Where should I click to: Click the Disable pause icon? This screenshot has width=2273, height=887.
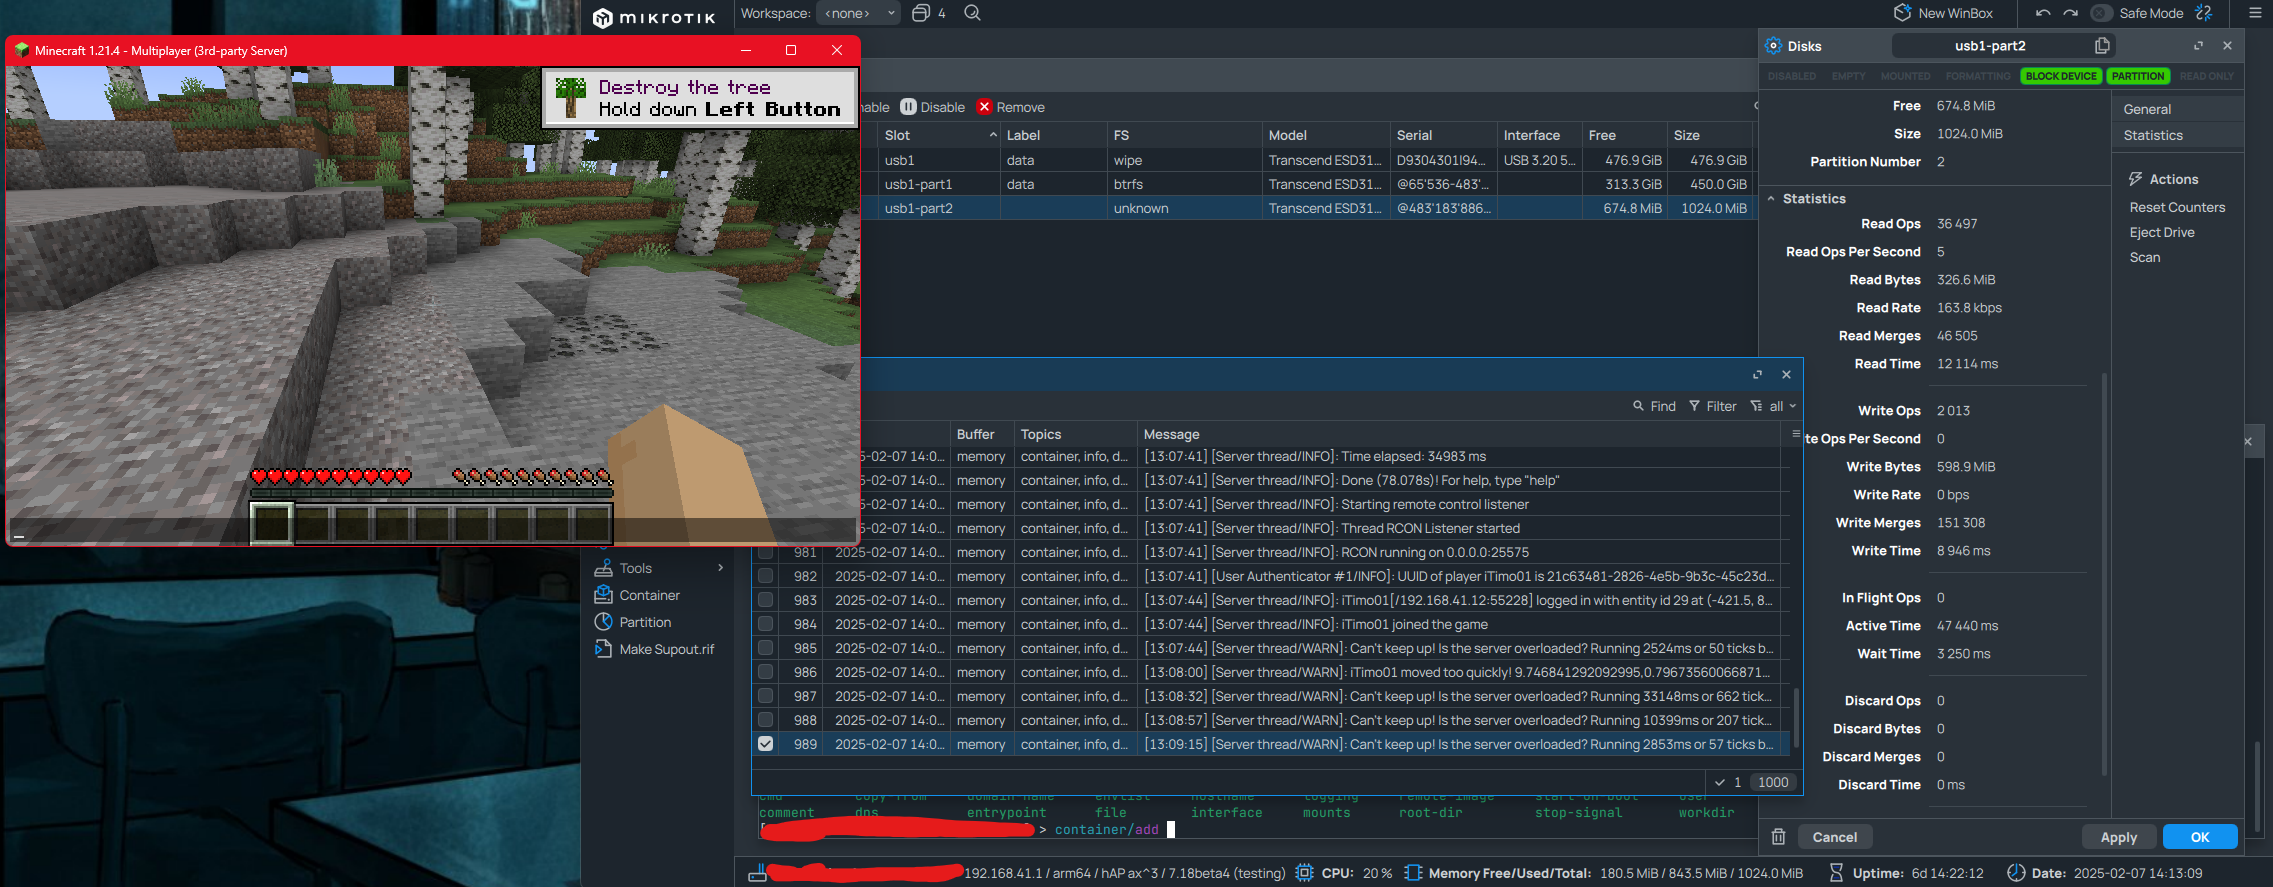[x=908, y=107]
